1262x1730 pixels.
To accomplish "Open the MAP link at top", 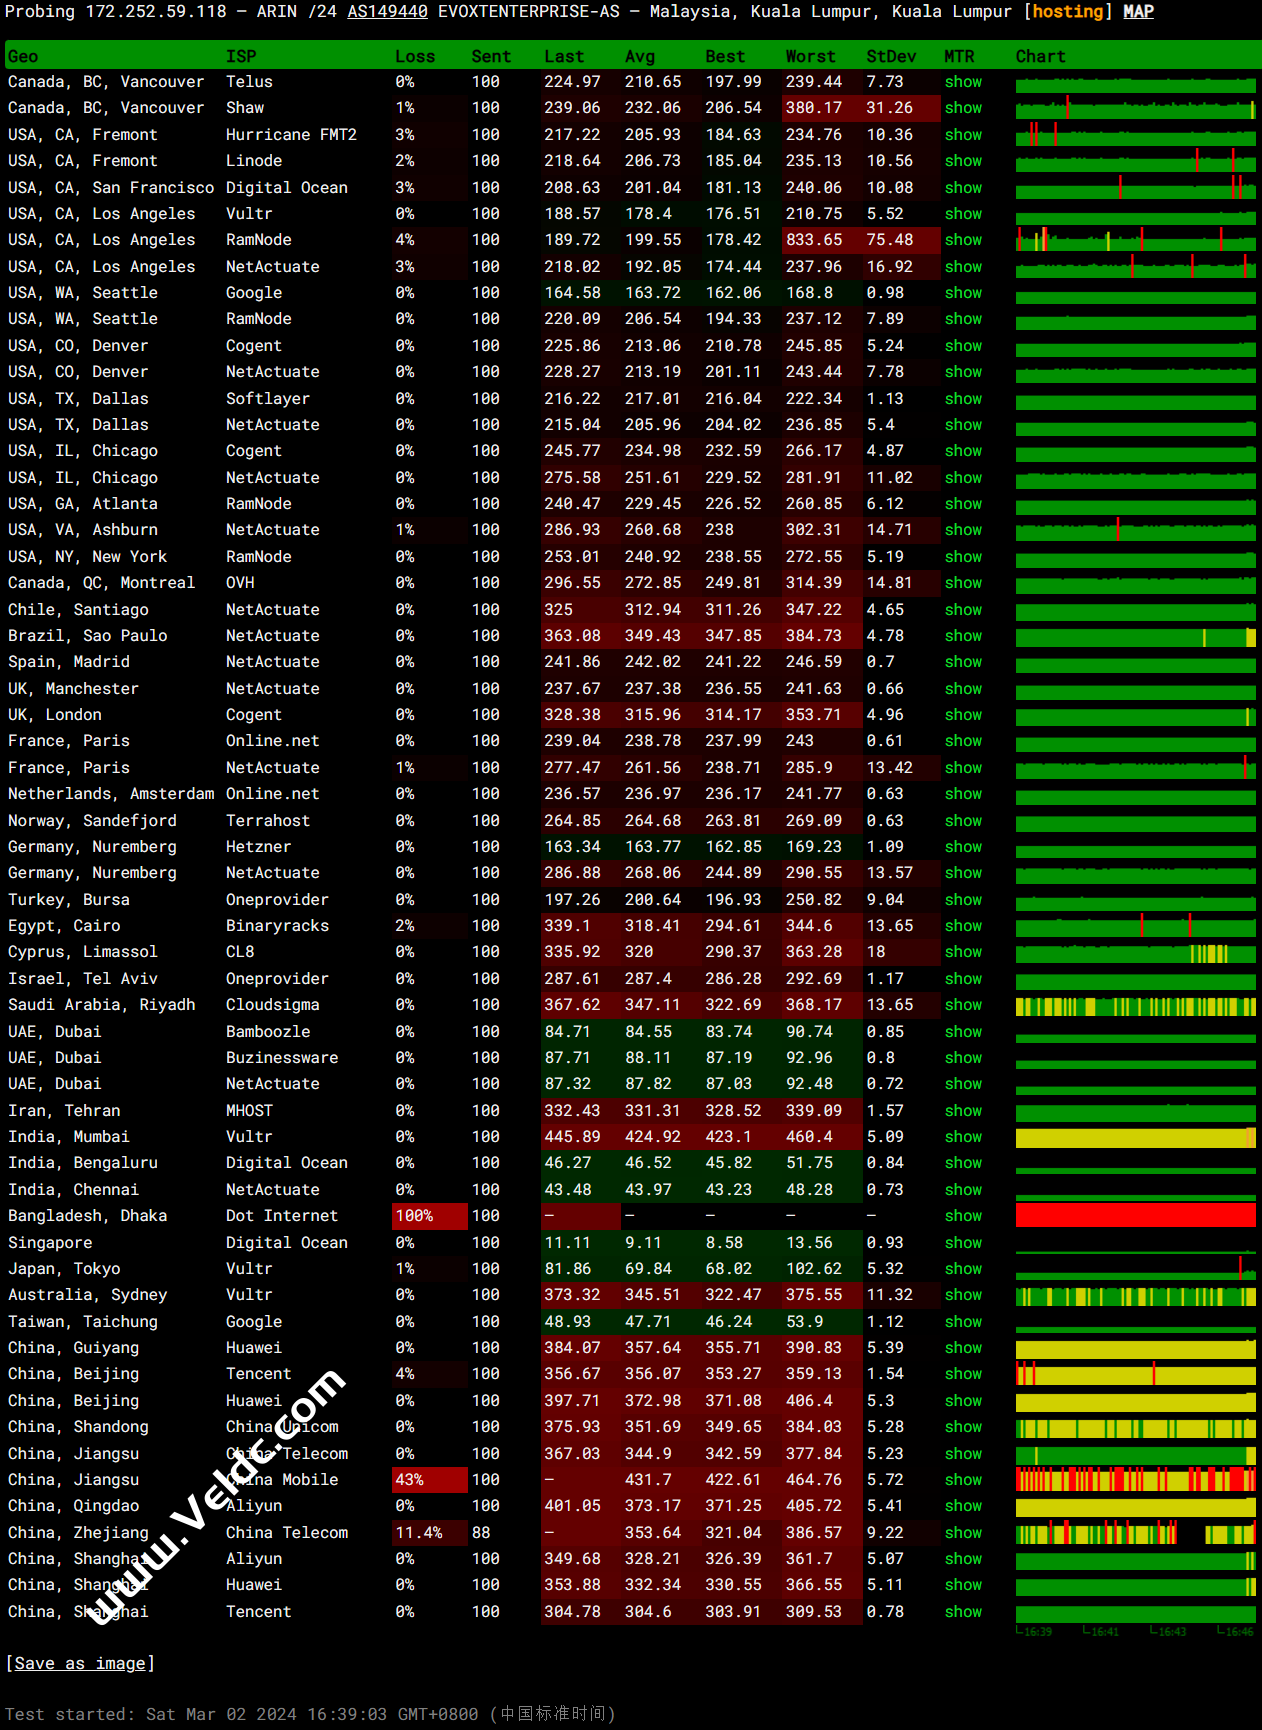I will pyautogui.click(x=1138, y=12).
